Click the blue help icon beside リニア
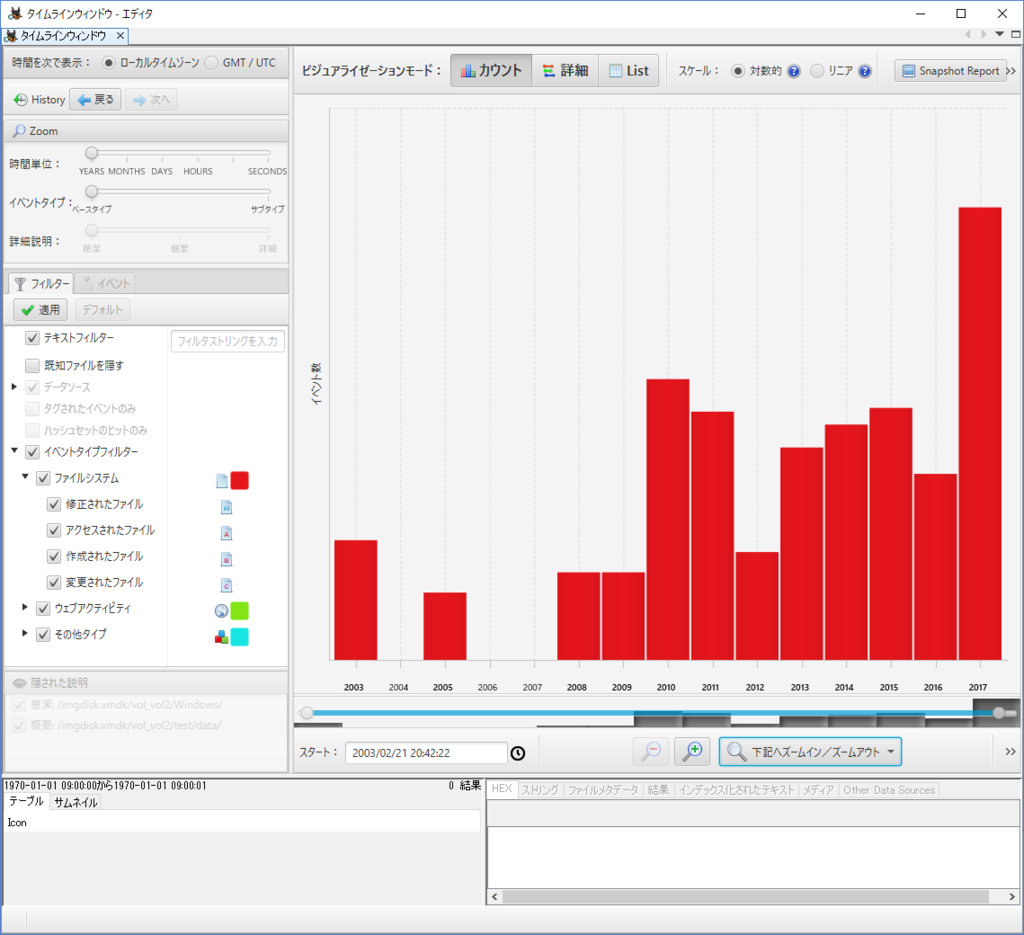The height and width of the screenshot is (935, 1024). [865, 71]
